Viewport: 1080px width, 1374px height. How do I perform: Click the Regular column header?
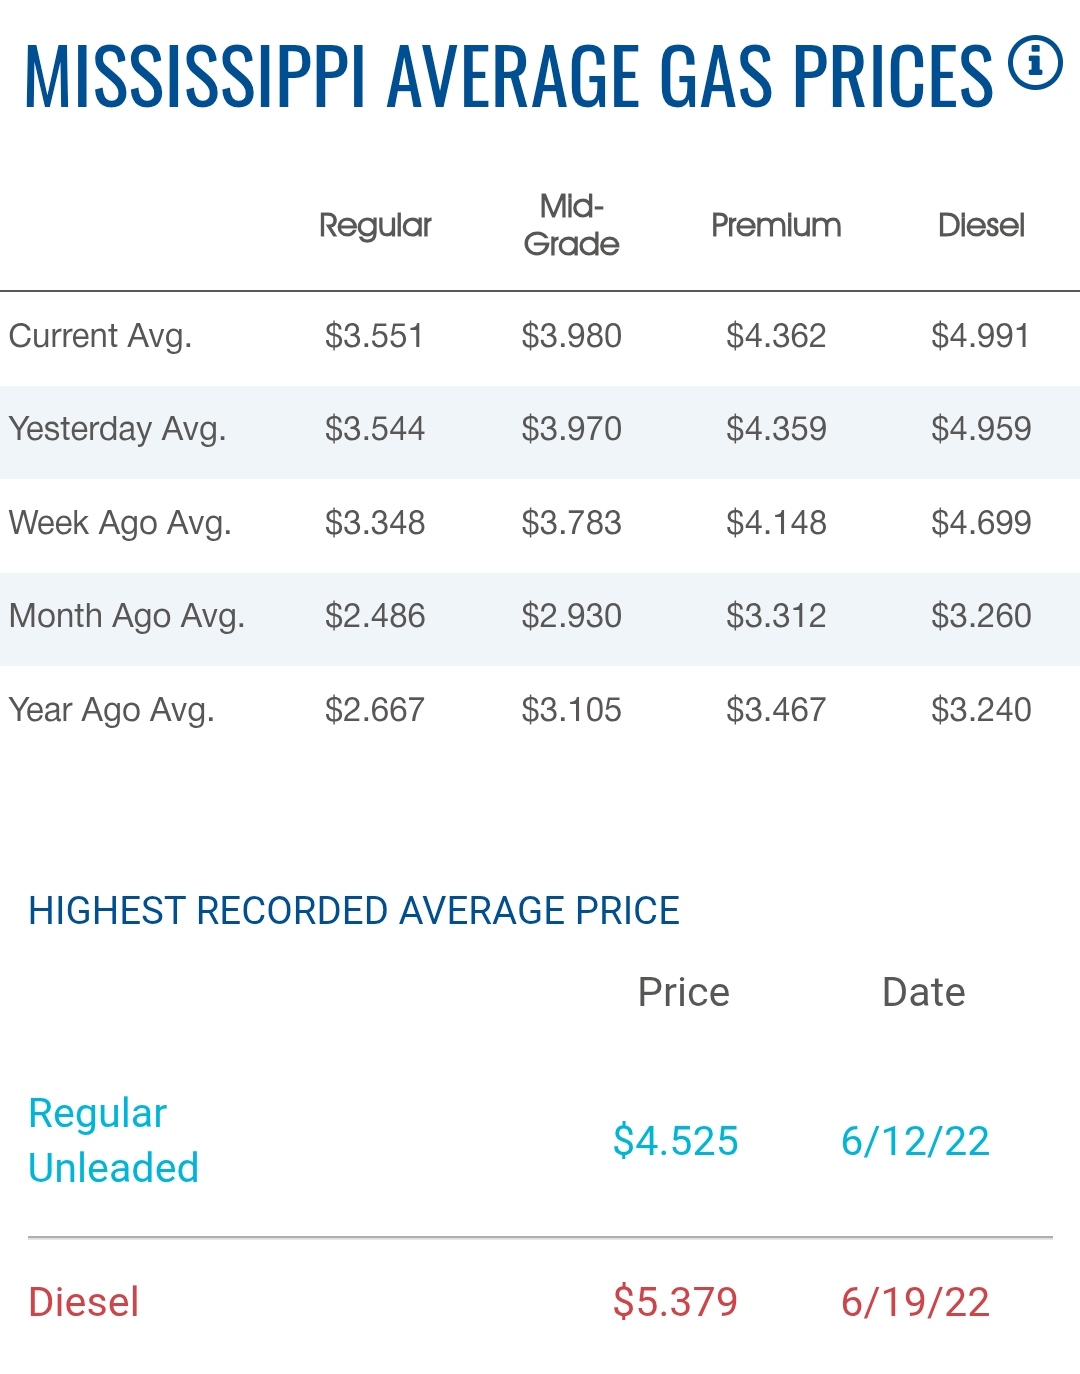(x=375, y=225)
